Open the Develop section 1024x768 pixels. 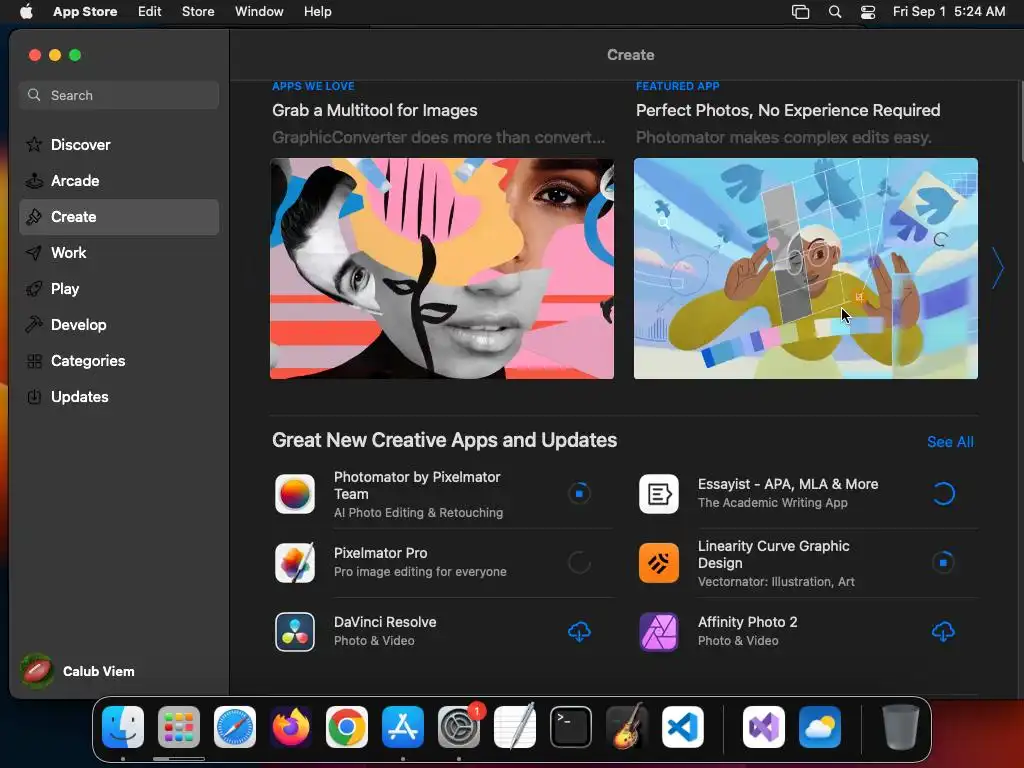tap(119, 325)
